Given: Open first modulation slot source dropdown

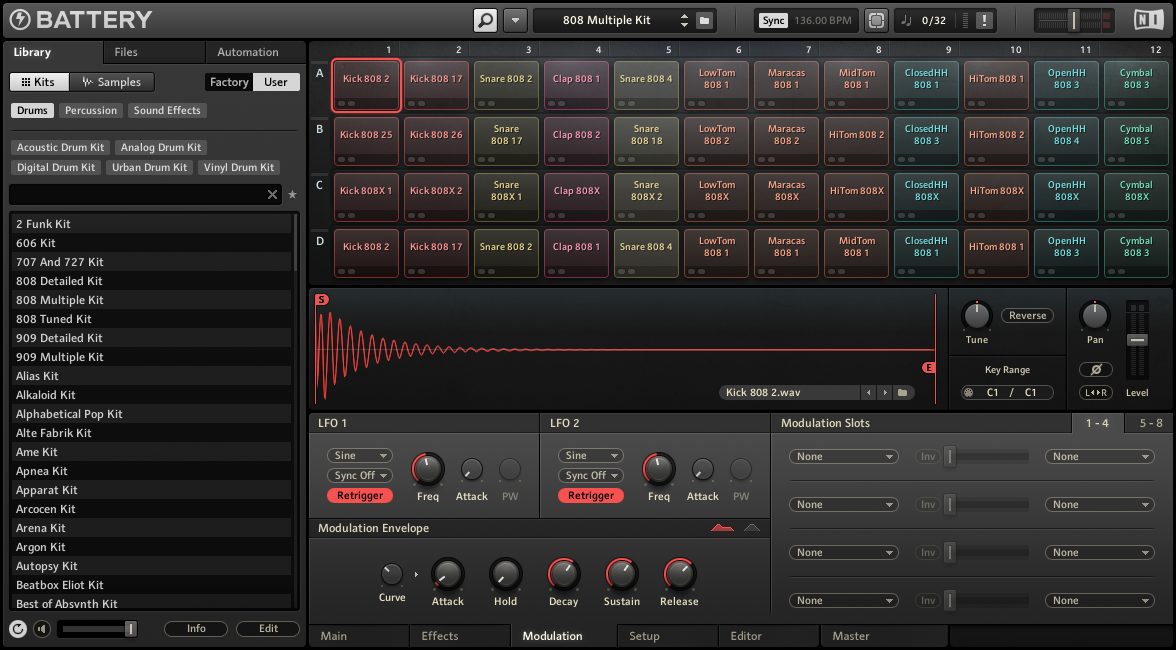Looking at the screenshot, I should point(844,457).
